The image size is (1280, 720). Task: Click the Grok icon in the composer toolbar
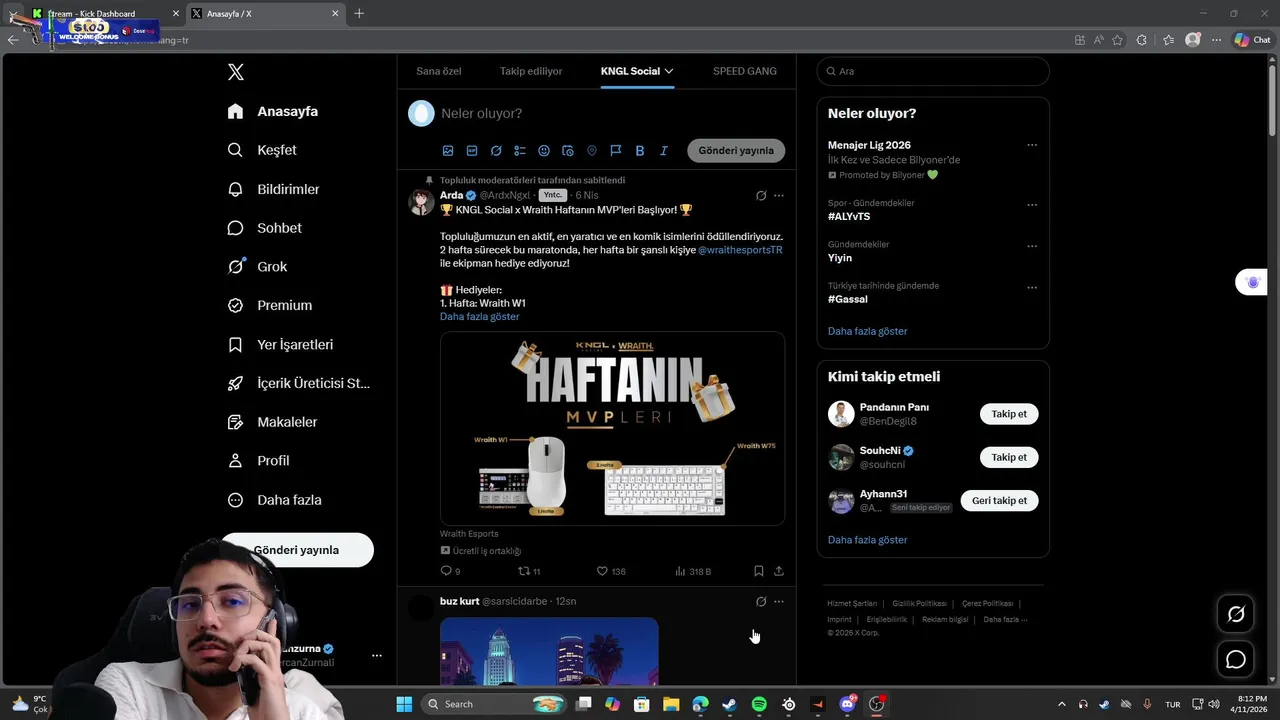[496, 151]
